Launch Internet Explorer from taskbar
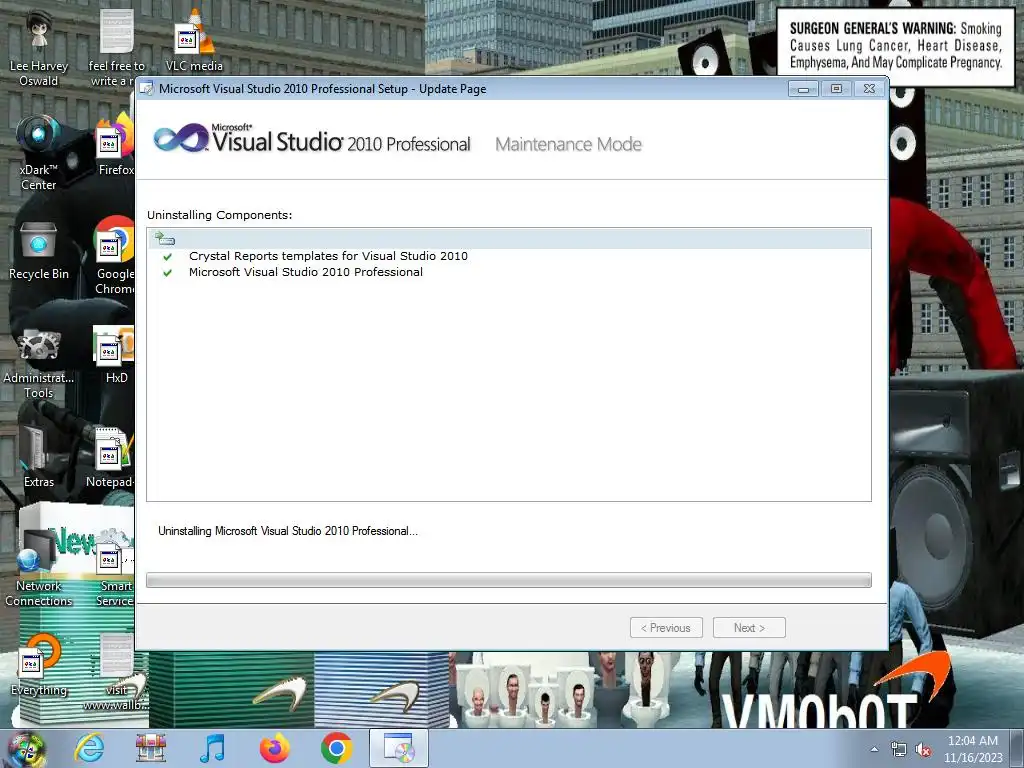The height and width of the screenshot is (768, 1024). pyautogui.click(x=89, y=748)
